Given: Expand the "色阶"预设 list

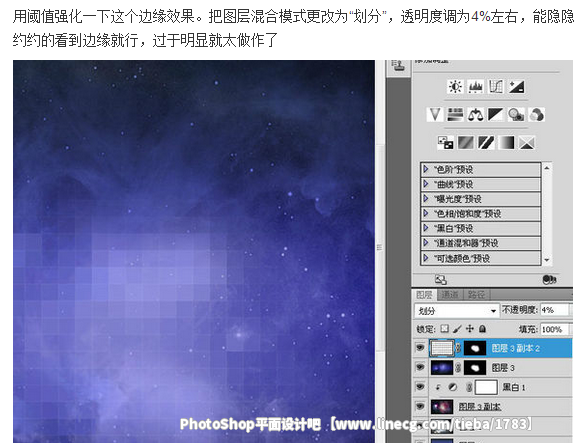Looking at the screenshot, I should pyautogui.click(x=426, y=169).
